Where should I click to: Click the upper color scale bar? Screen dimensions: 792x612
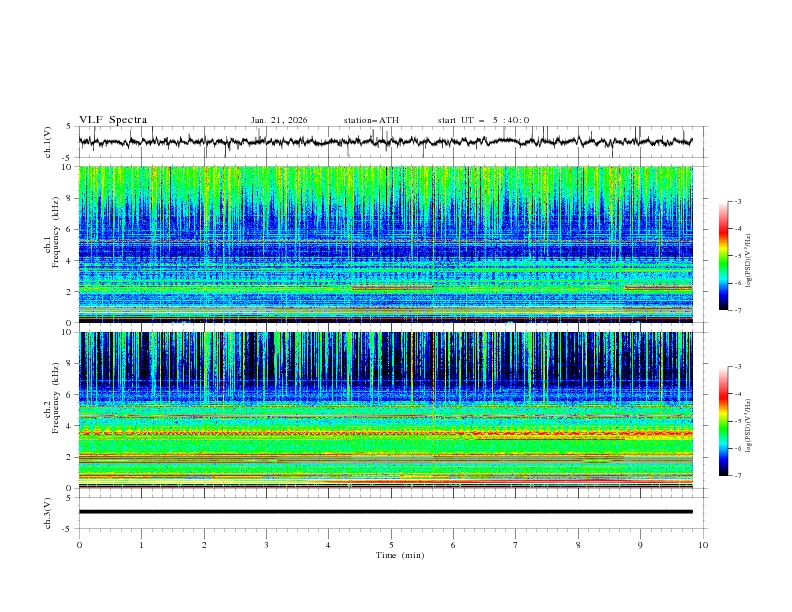723,256
